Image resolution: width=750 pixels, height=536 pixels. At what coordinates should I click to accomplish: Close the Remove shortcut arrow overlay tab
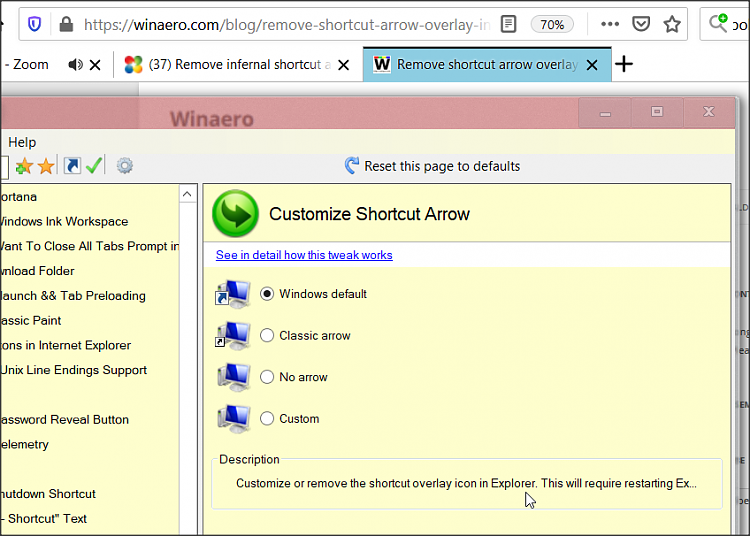592,65
